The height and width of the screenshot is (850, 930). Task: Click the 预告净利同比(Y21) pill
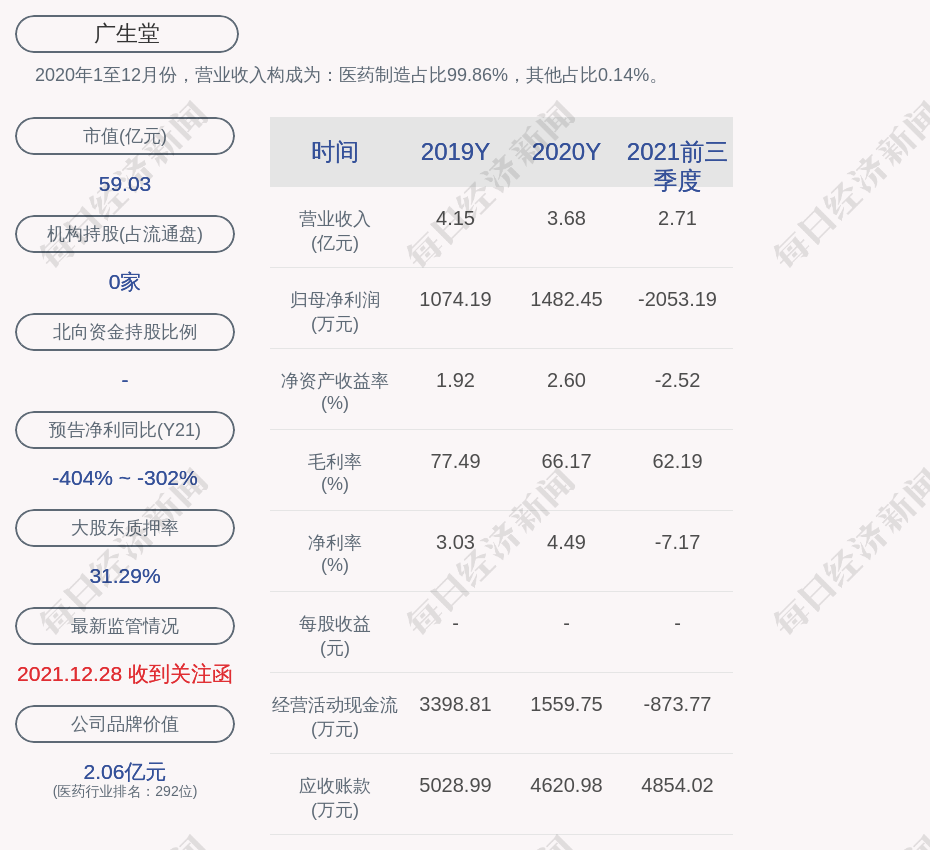pos(125,429)
